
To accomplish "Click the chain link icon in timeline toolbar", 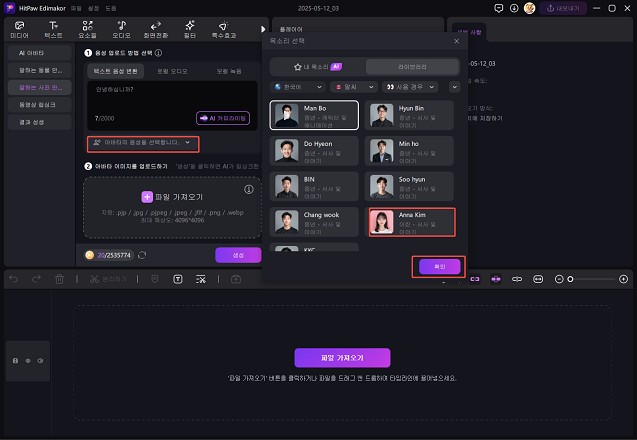I will [517, 279].
